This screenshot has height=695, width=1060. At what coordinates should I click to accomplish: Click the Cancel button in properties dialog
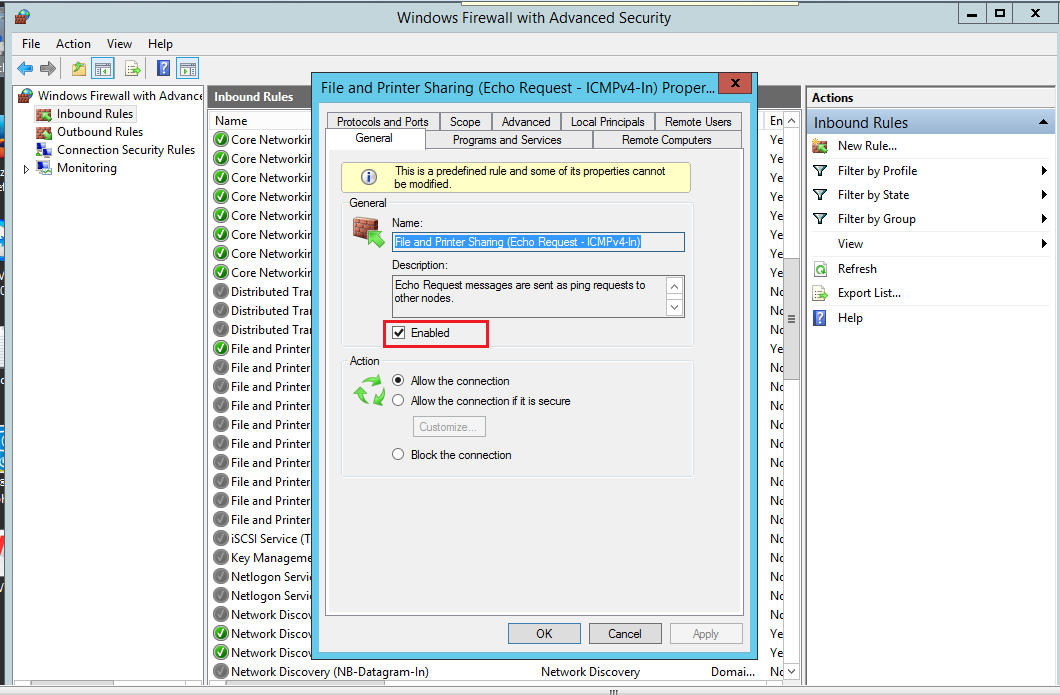625,633
